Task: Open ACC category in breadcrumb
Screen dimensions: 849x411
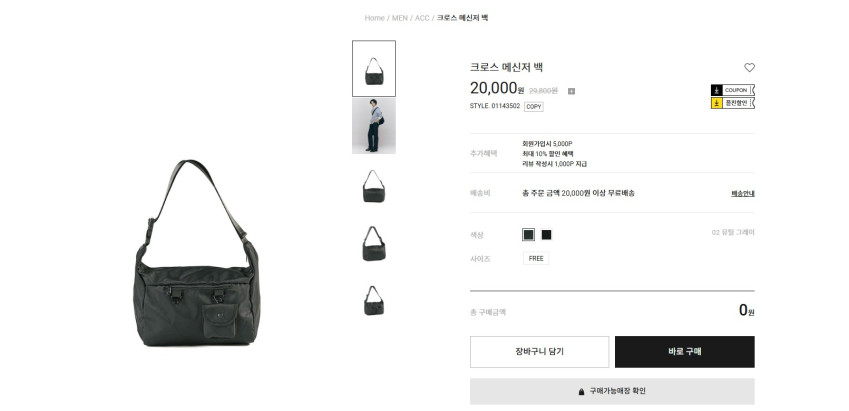Action: click(x=422, y=18)
